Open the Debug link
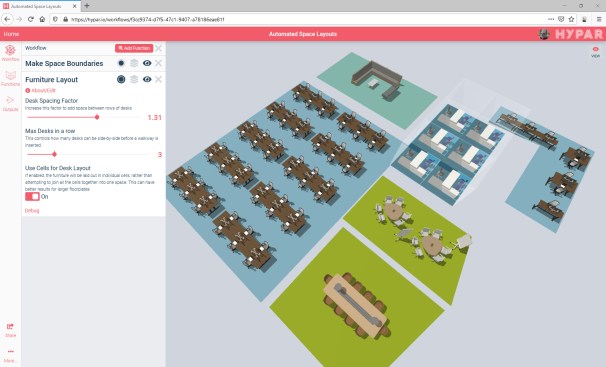This screenshot has height=367, width=606. tap(32, 211)
